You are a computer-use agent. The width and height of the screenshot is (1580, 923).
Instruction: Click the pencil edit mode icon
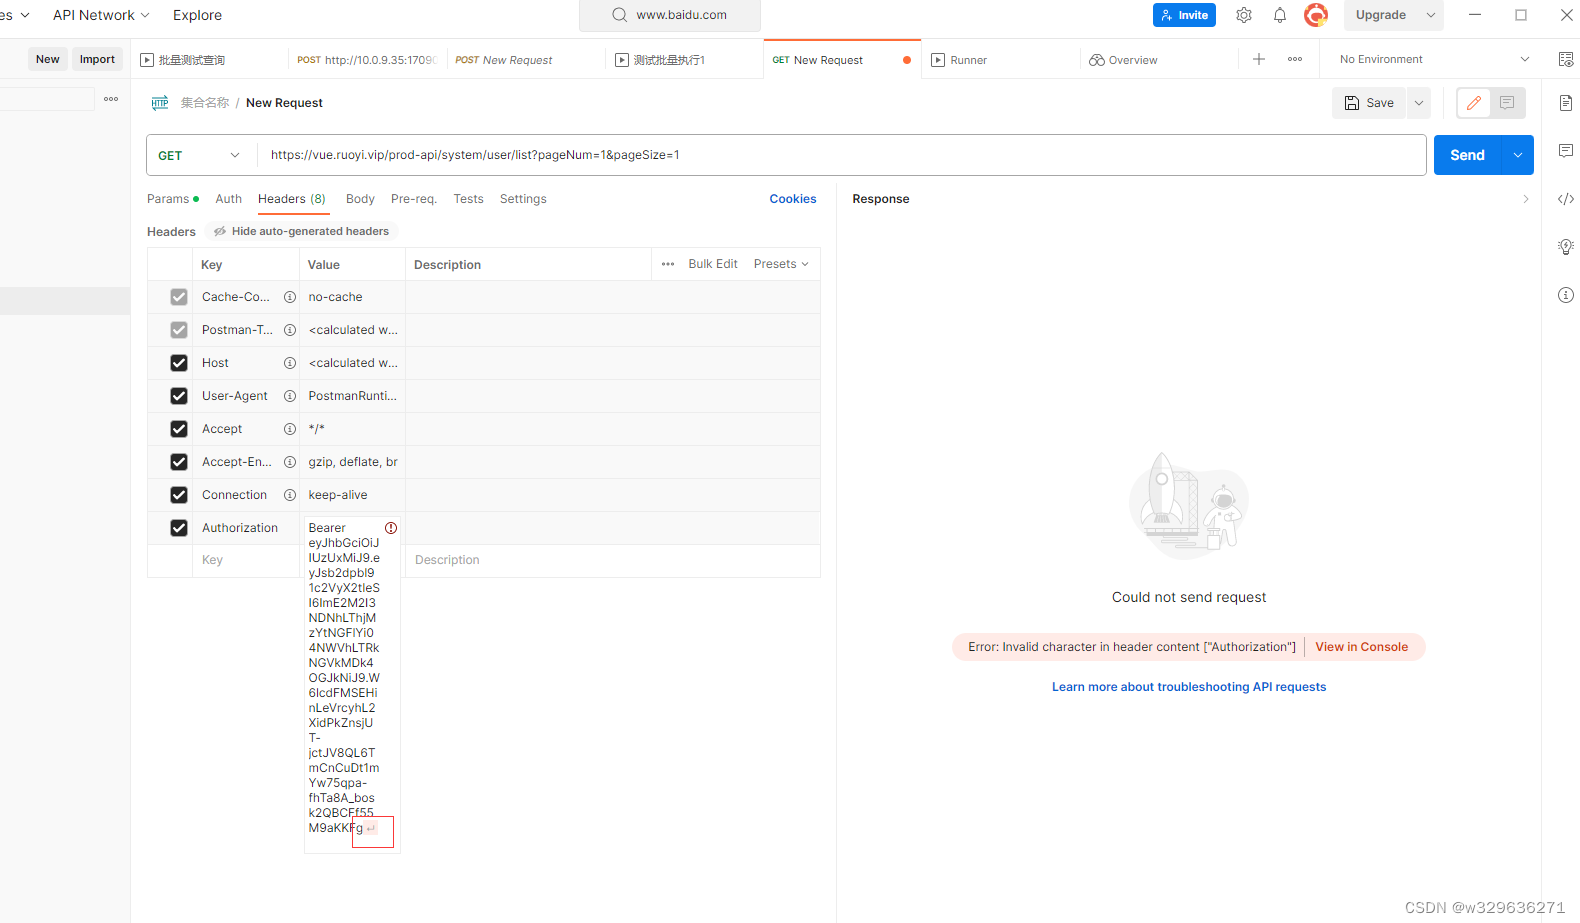click(1474, 103)
